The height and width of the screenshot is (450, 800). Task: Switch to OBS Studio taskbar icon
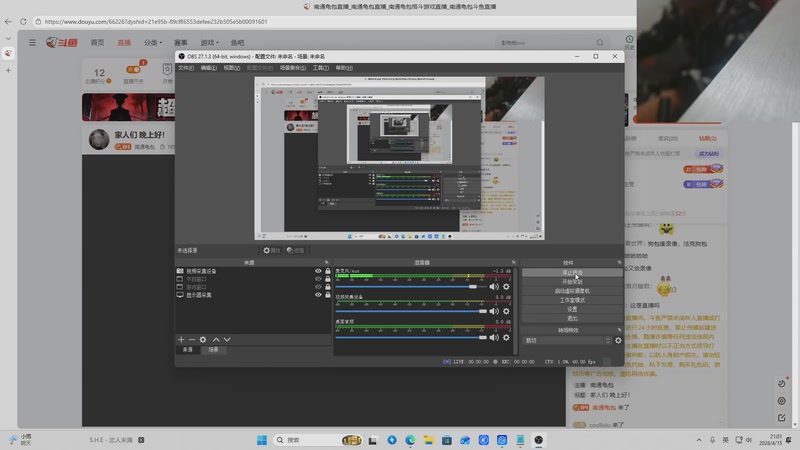[539, 440]
